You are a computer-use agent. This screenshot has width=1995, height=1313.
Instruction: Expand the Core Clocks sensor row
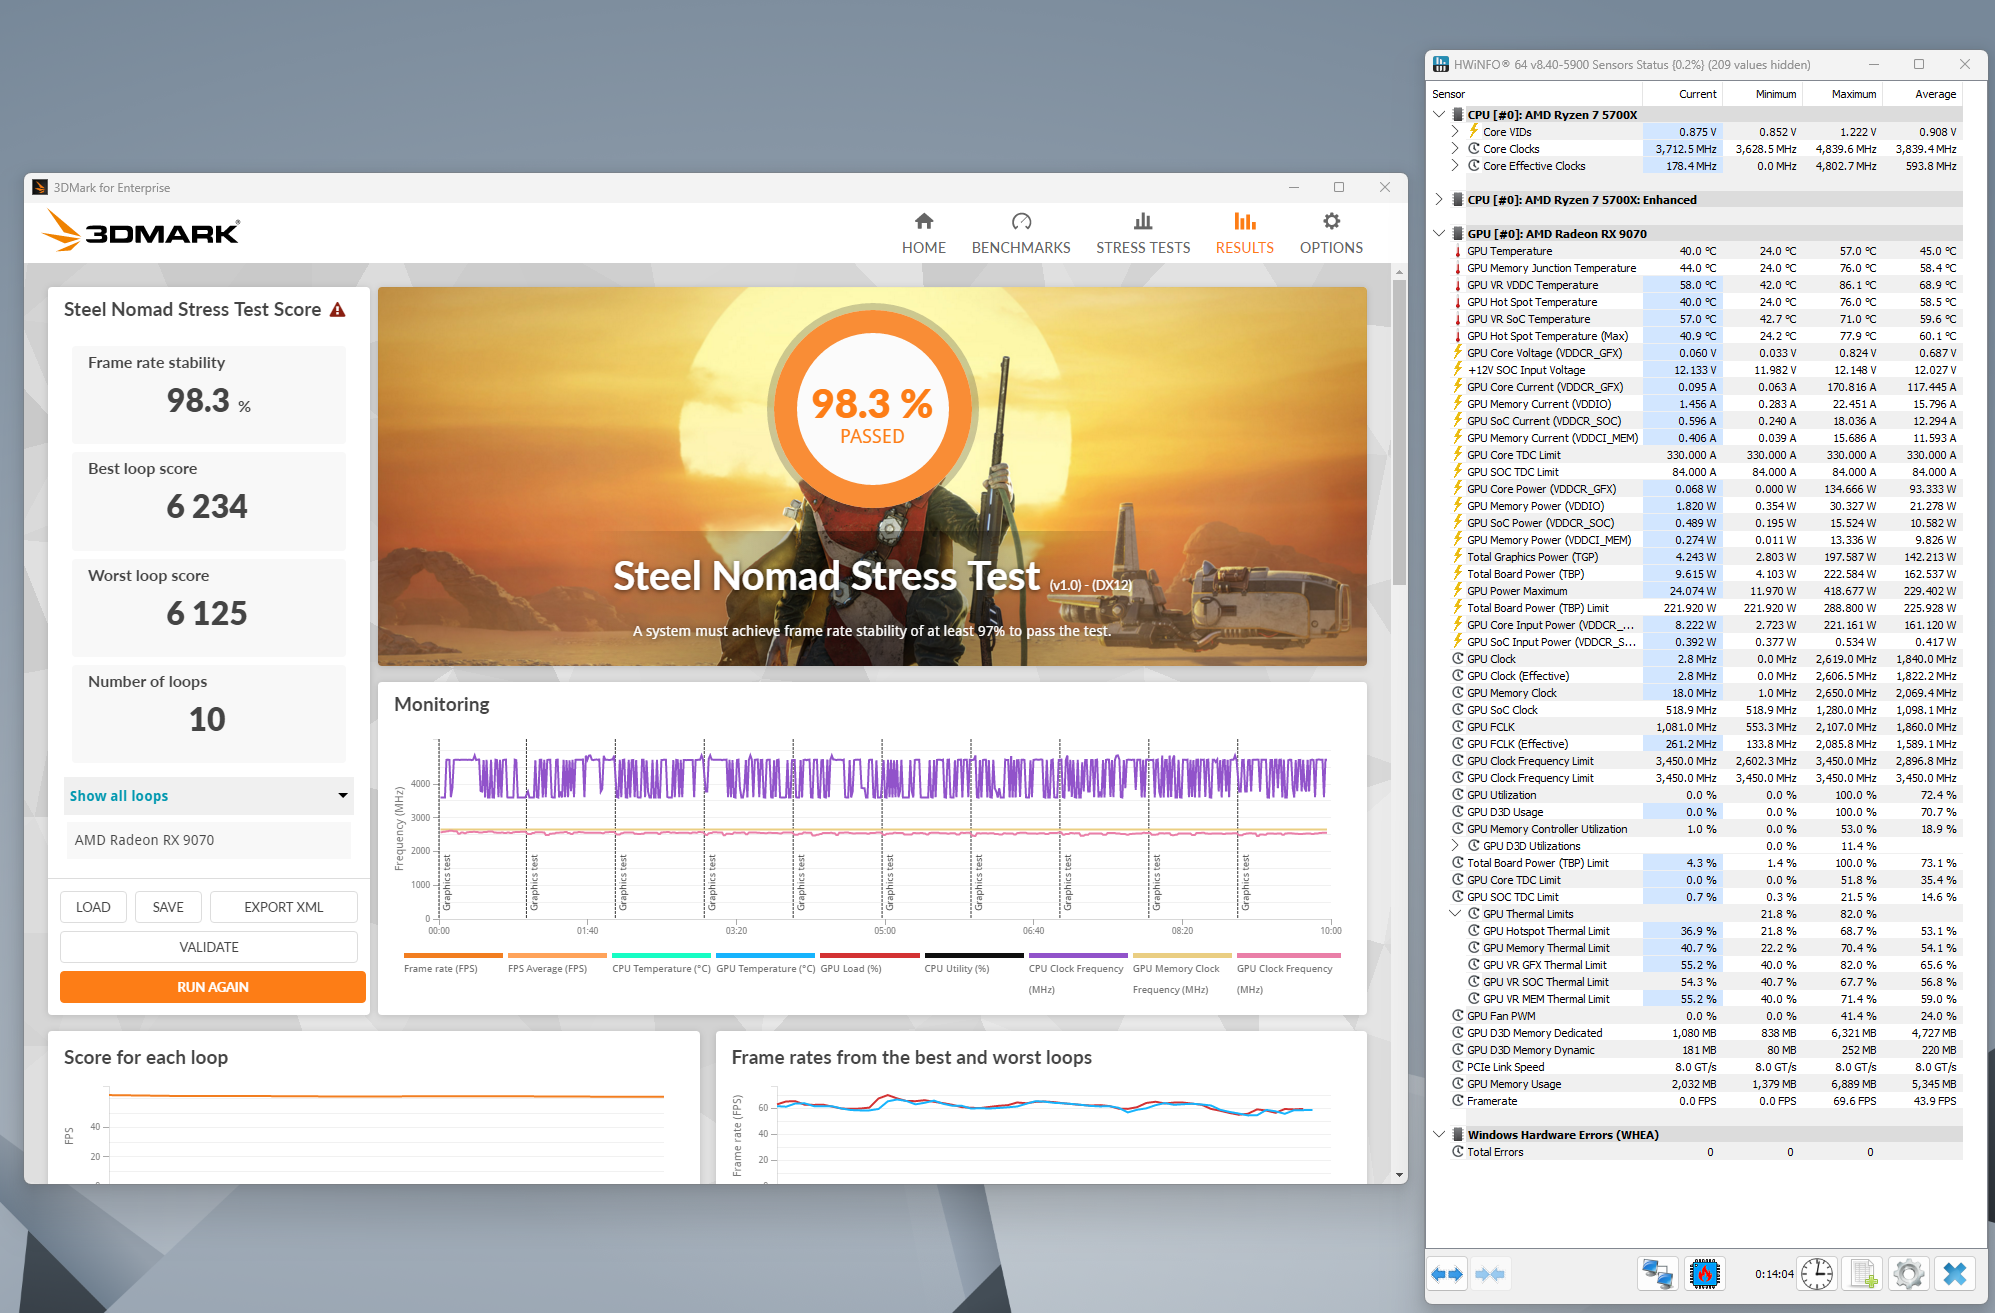pyautogui.click(x=1455, y=149)
